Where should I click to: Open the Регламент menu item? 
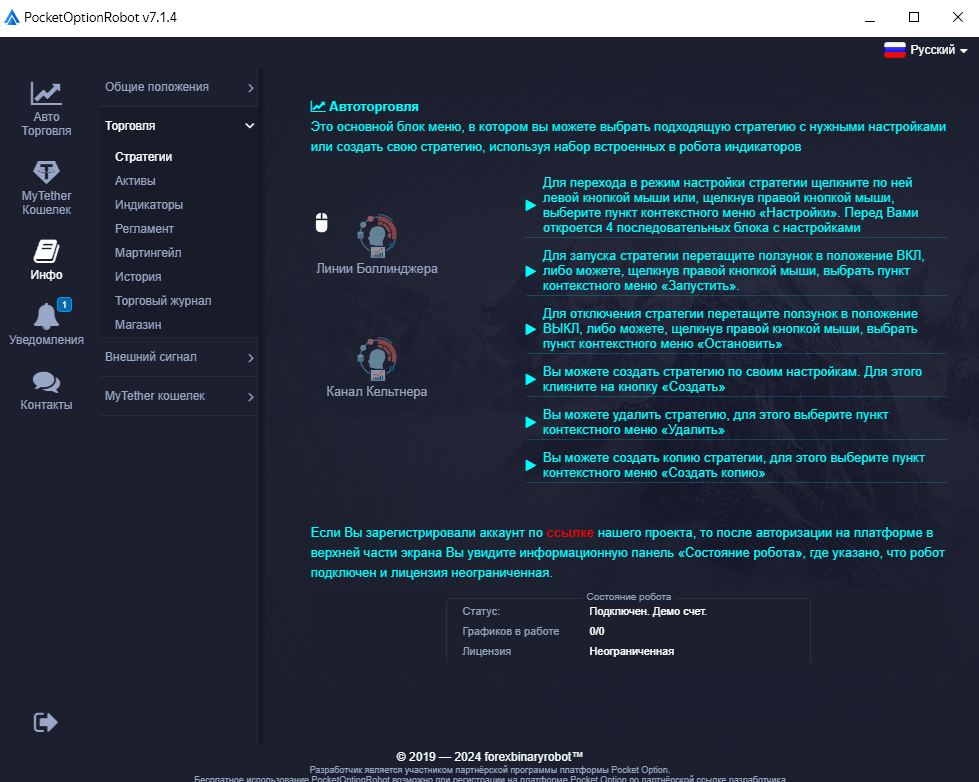pos(144,229)
